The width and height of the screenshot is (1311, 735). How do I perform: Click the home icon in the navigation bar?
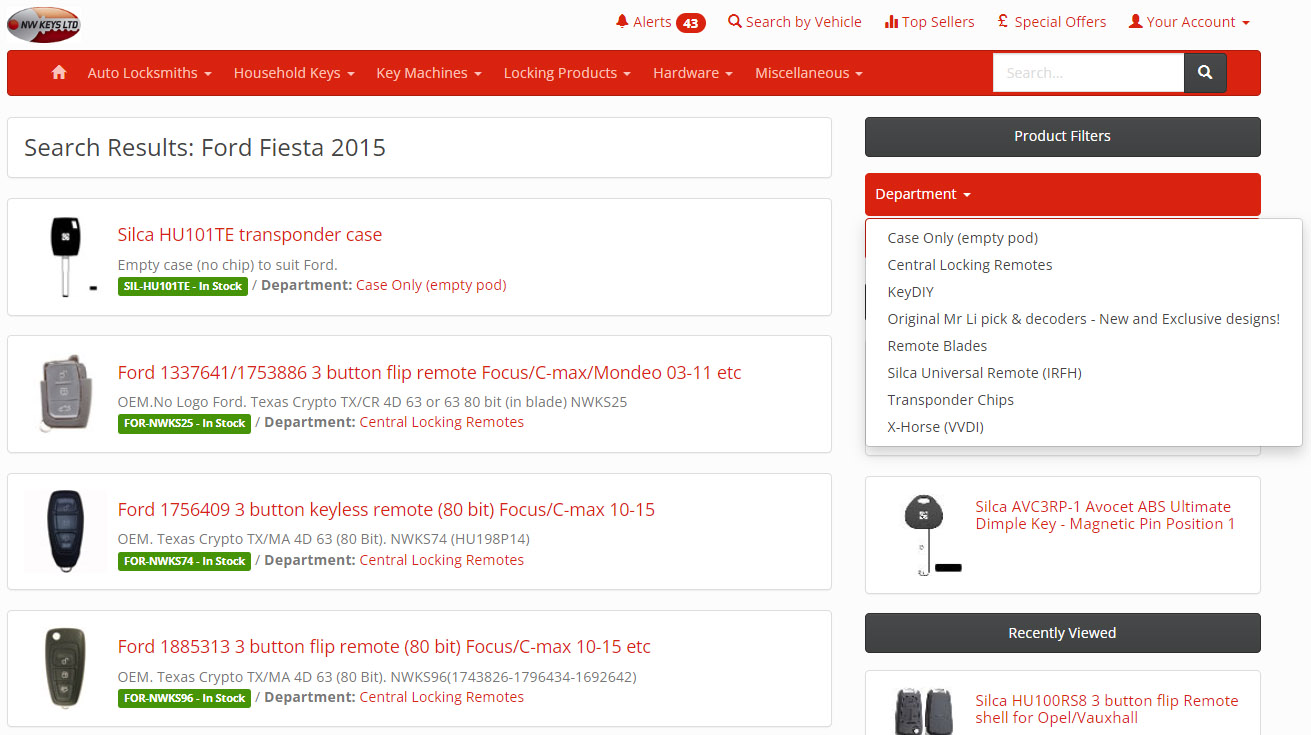58,72
